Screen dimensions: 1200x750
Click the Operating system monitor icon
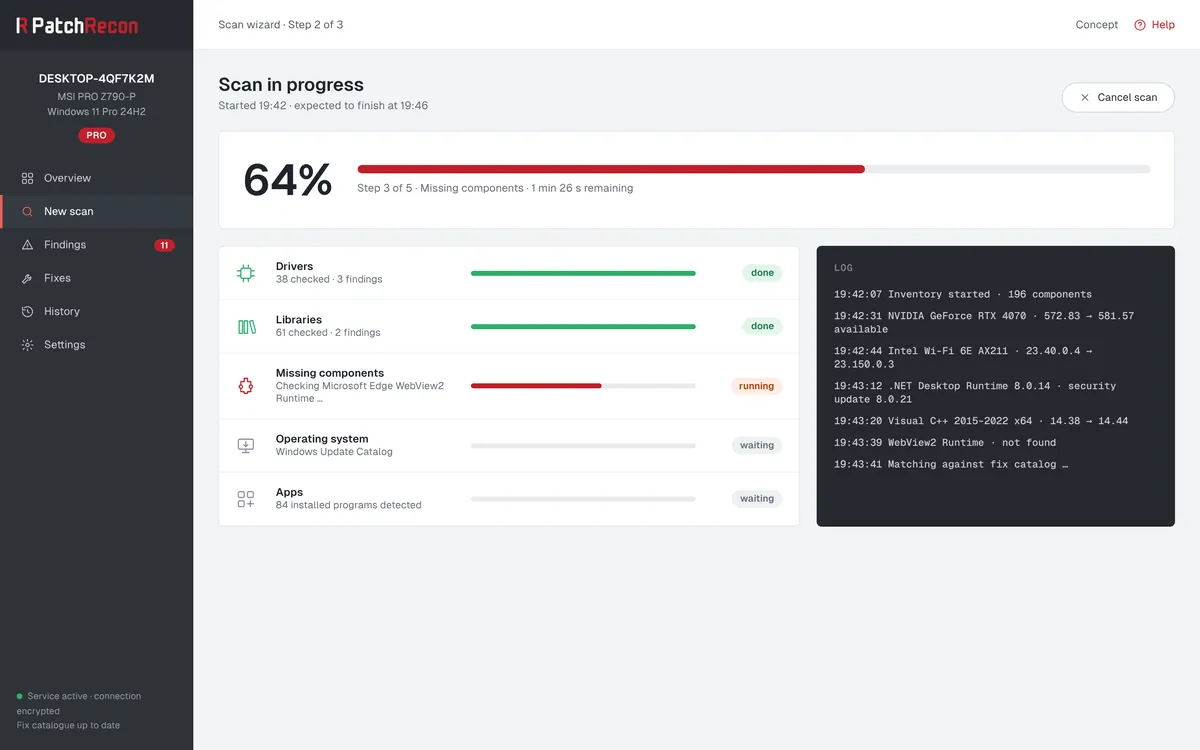pos(246,445)
